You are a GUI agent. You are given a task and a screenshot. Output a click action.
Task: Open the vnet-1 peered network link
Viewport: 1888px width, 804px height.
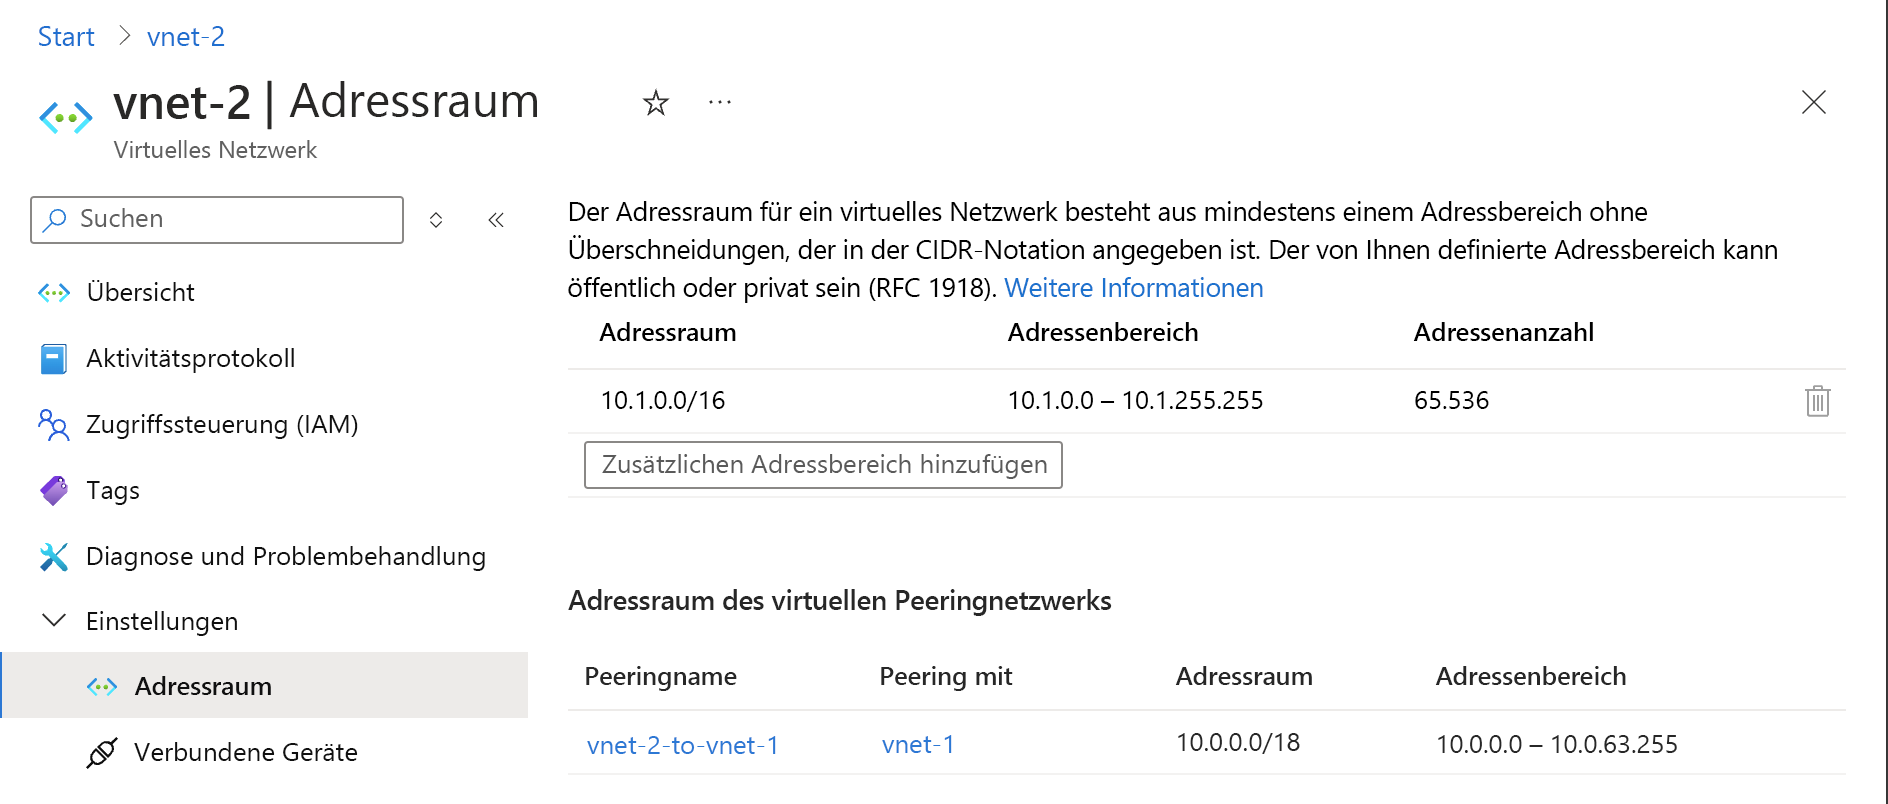click(918, 745)
